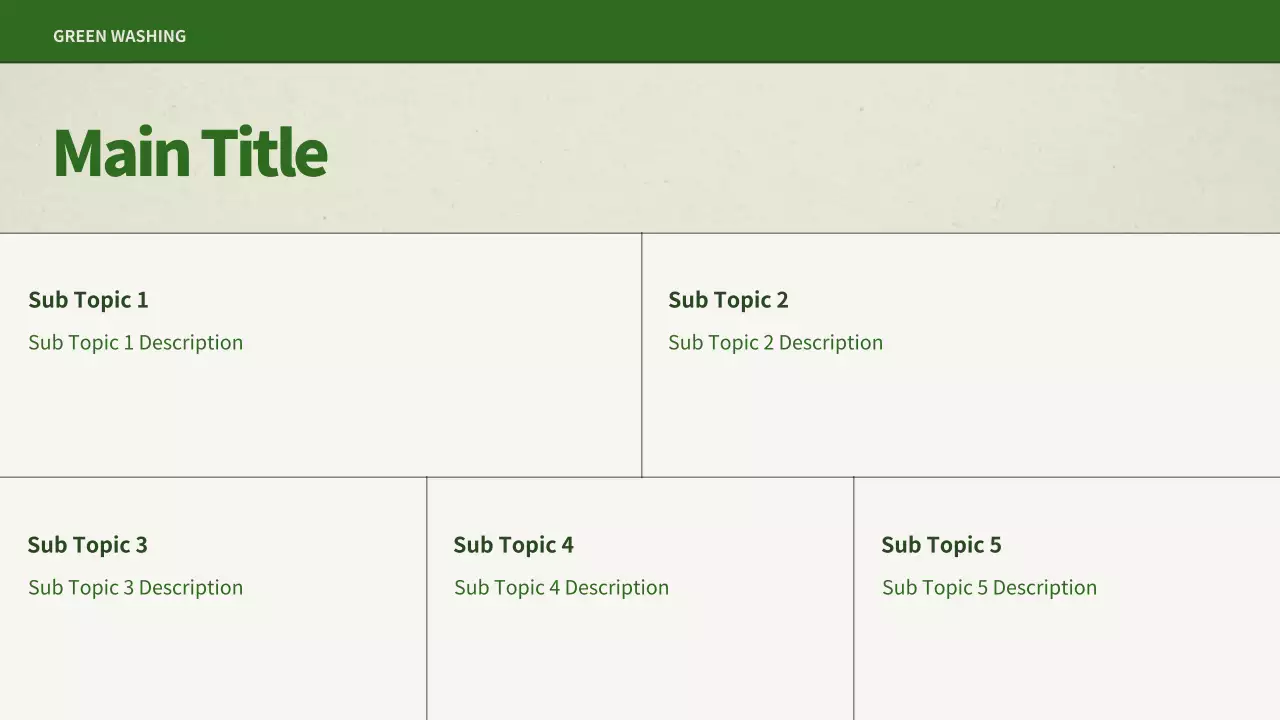This screenshot has height=720, width=1280.
Task: Click the blank area below Sub Topic 2 Description
Action: point(960,420)
